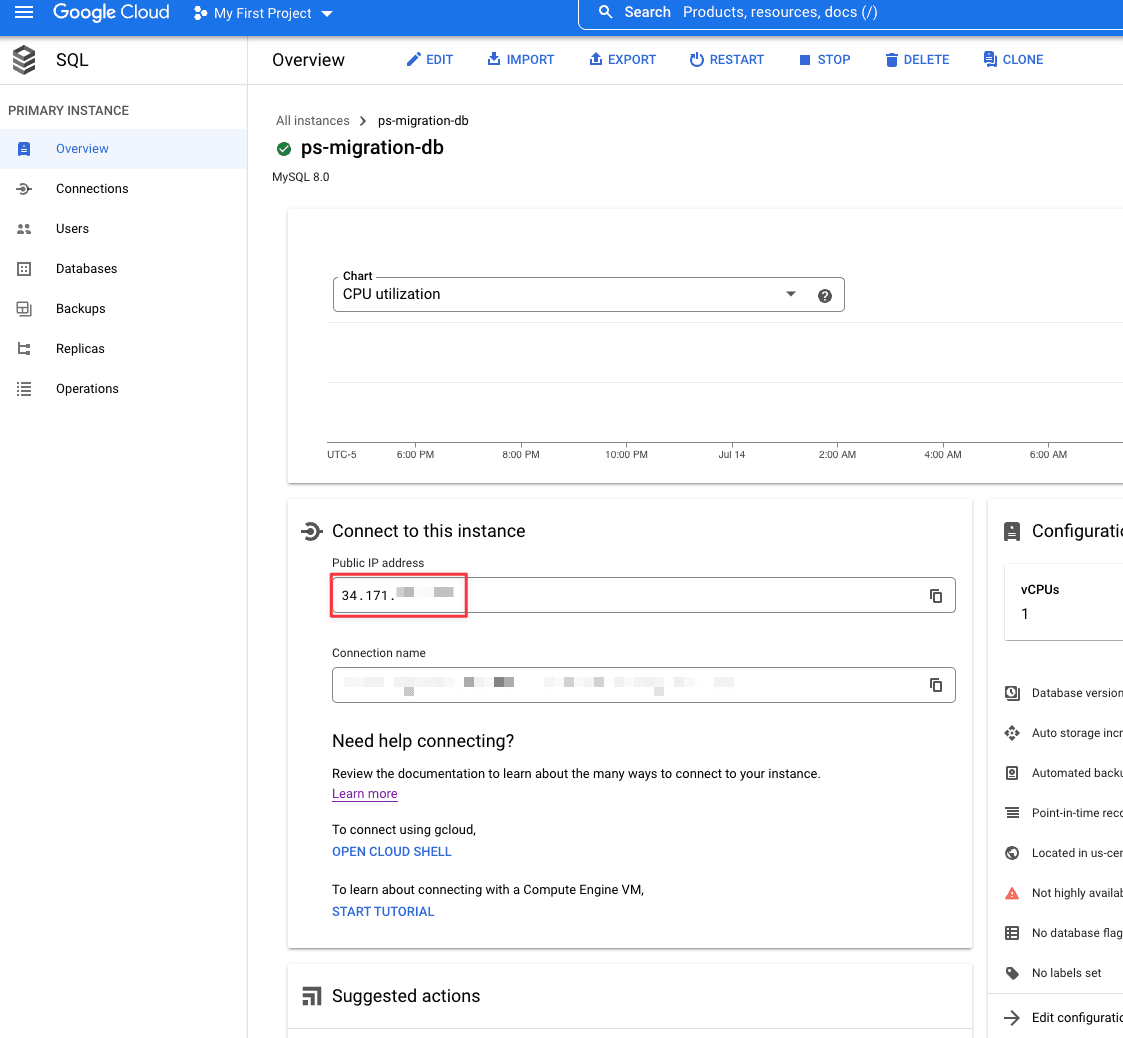
Task: Copy the Public IP address
Action: tap(936, 595)
